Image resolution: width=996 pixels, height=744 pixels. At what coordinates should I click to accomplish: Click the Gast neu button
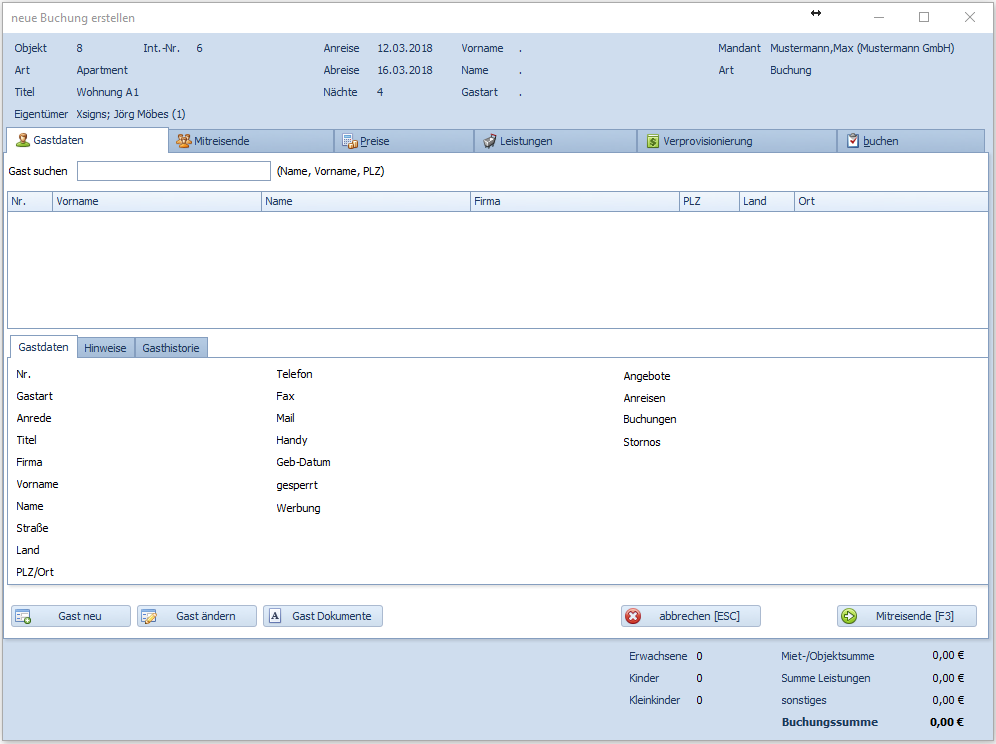pos(71,616)
